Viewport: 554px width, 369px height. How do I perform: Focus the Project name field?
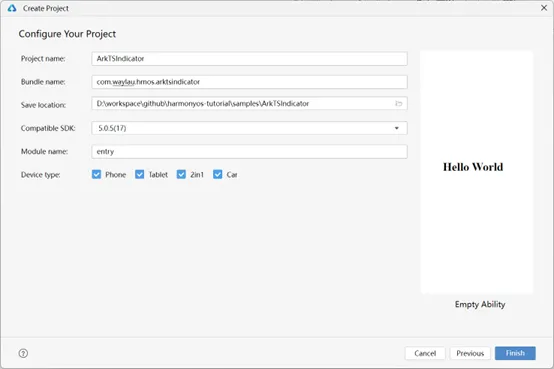coord(249,59)
